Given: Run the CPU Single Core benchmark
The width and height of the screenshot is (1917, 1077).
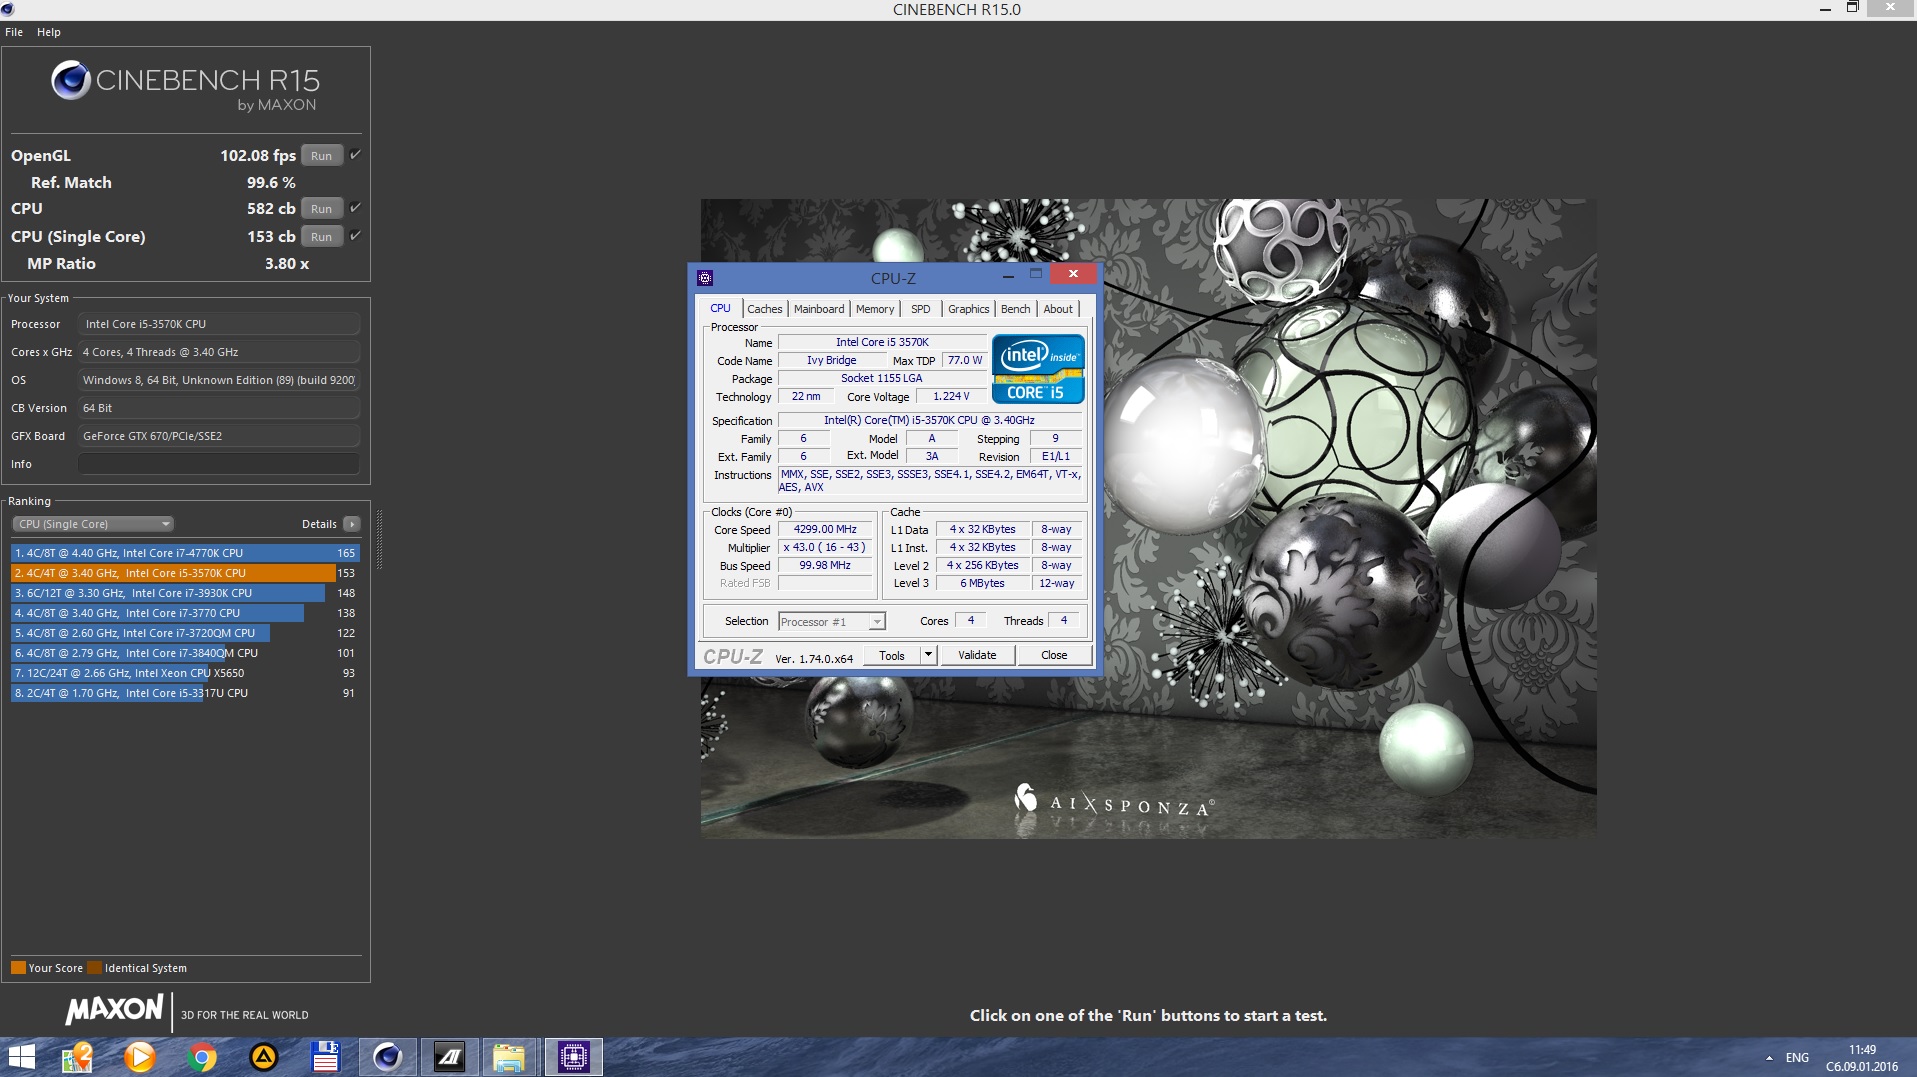Looking at the screenshot, I should 321,236.
